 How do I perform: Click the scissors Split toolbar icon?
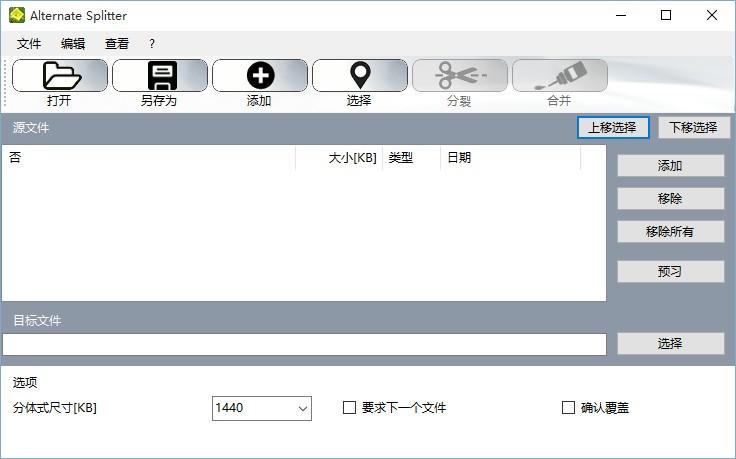pyautogui.click(x=459, y=76)
